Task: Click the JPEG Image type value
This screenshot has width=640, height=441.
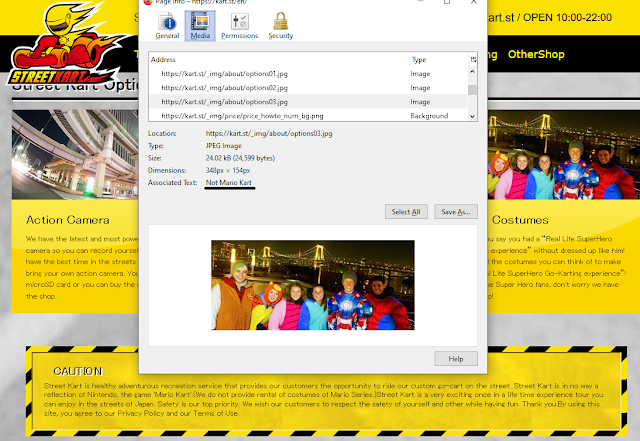Action: (224, 145)
